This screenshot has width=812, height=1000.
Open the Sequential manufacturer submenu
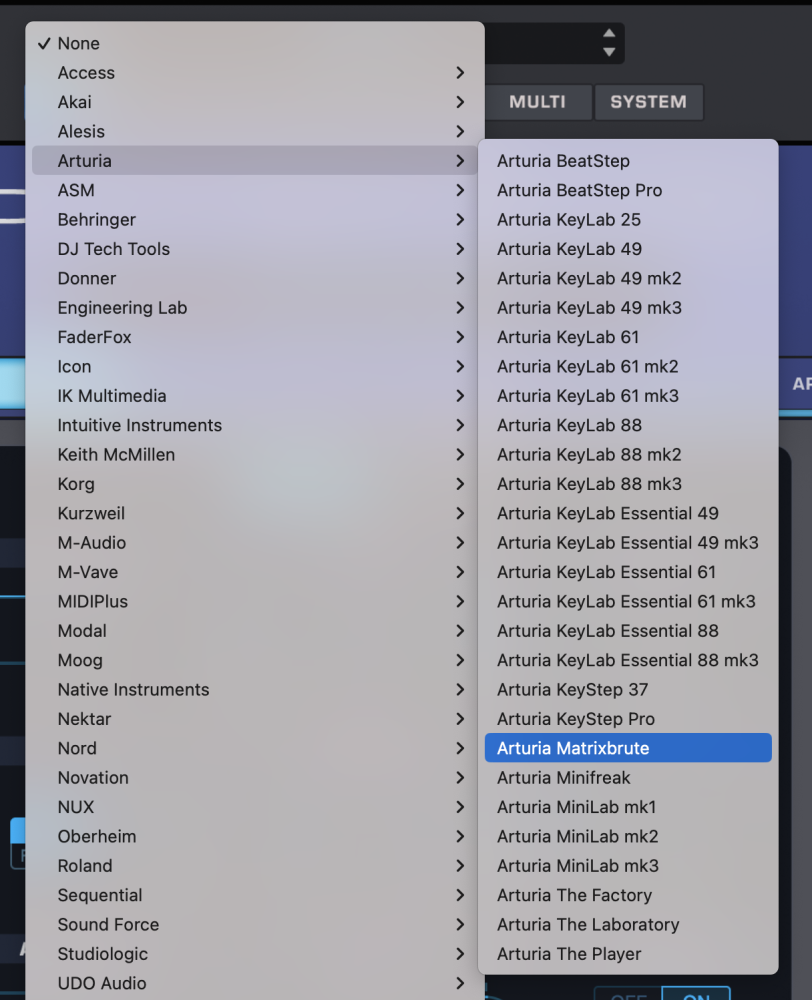tap(255, 895)
